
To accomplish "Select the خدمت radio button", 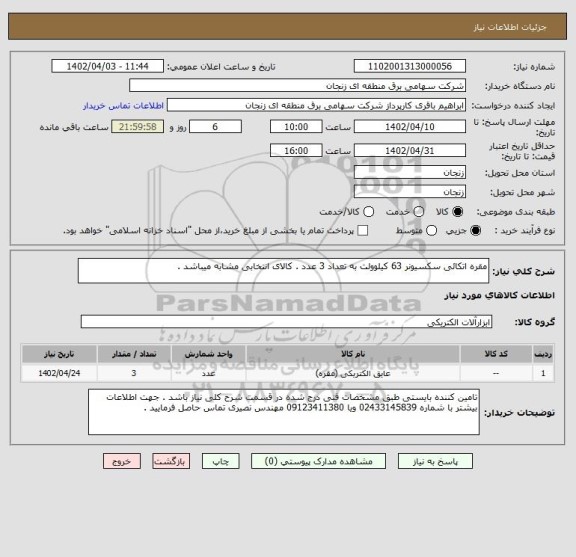I will [418, 212].
